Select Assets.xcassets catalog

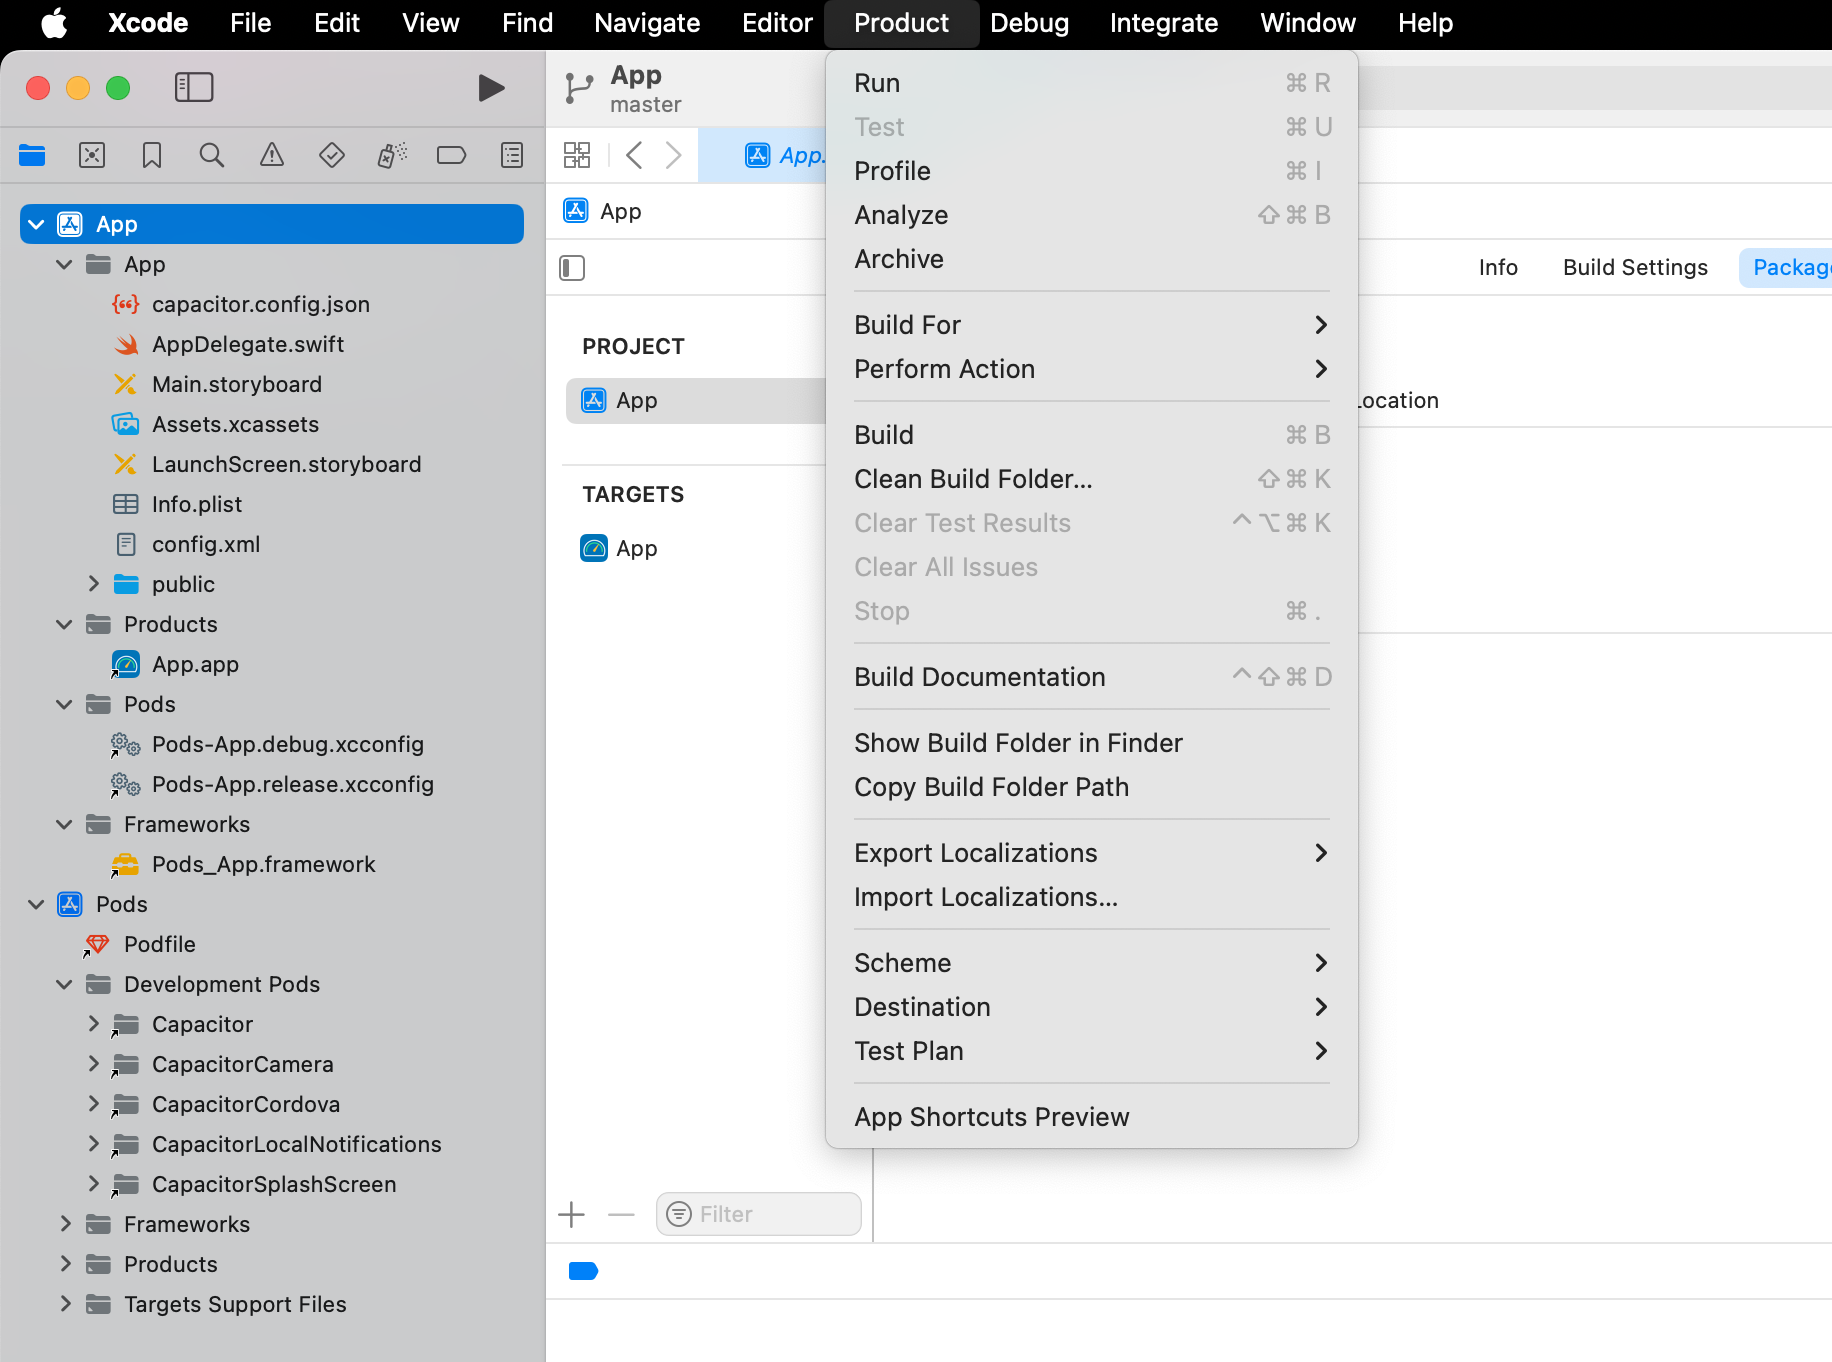pos(236,424)
